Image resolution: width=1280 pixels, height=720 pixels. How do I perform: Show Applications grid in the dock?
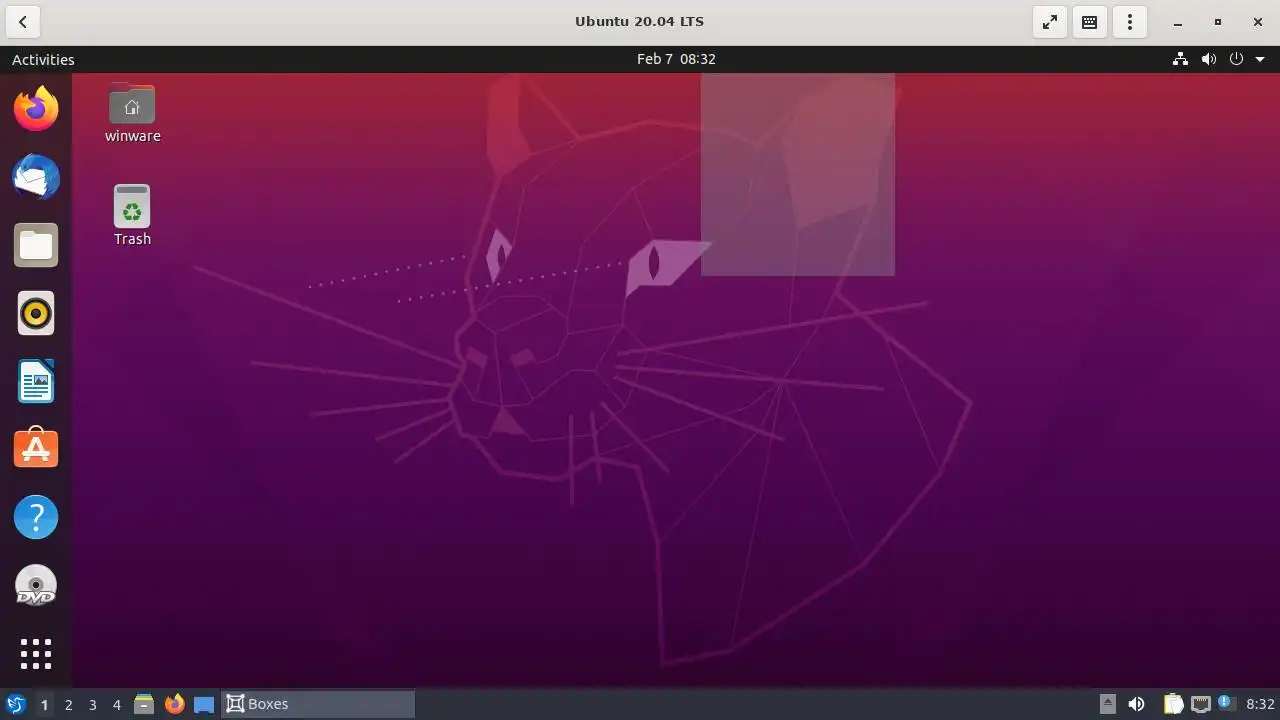[36, 654]
